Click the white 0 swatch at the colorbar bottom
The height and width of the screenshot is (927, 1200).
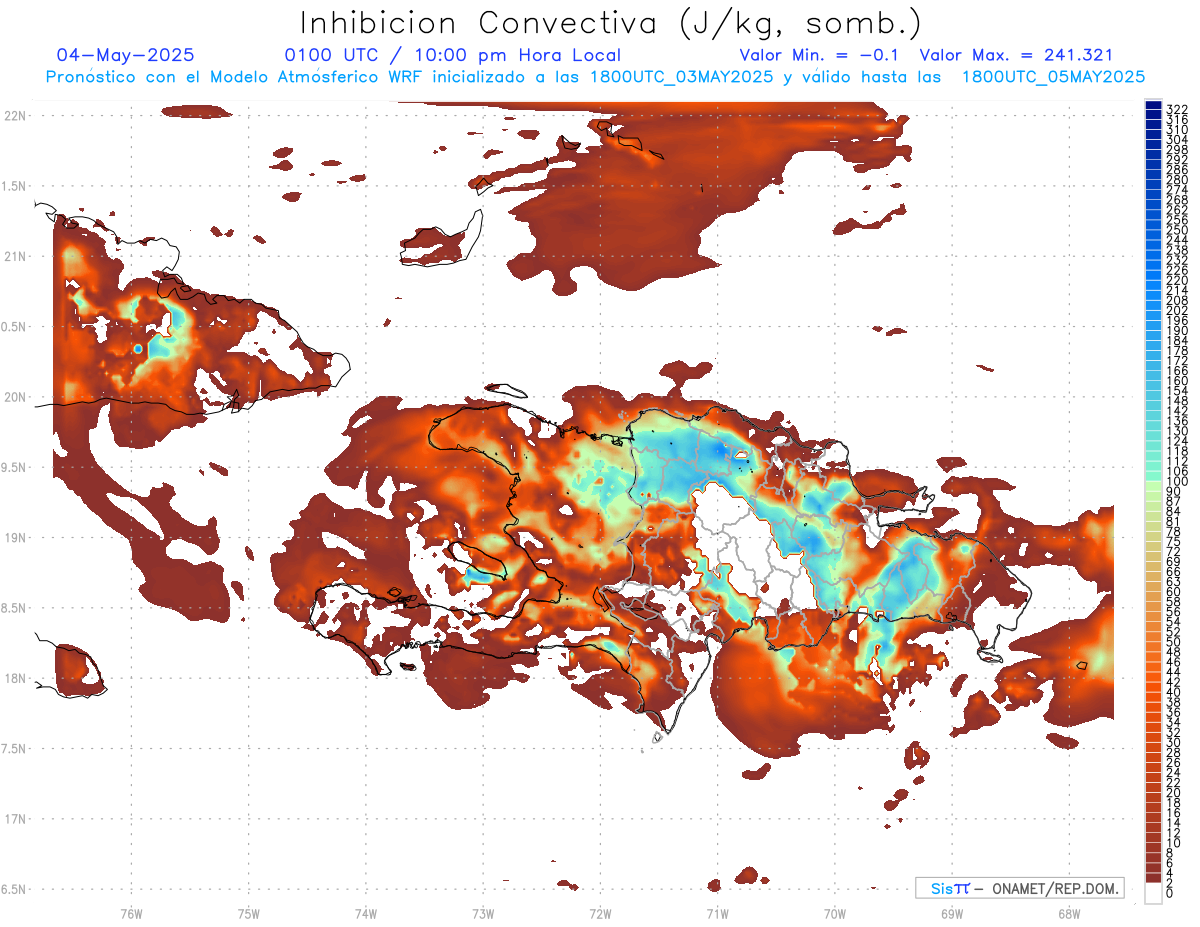pyautogui.click(x=1153, y=894)
